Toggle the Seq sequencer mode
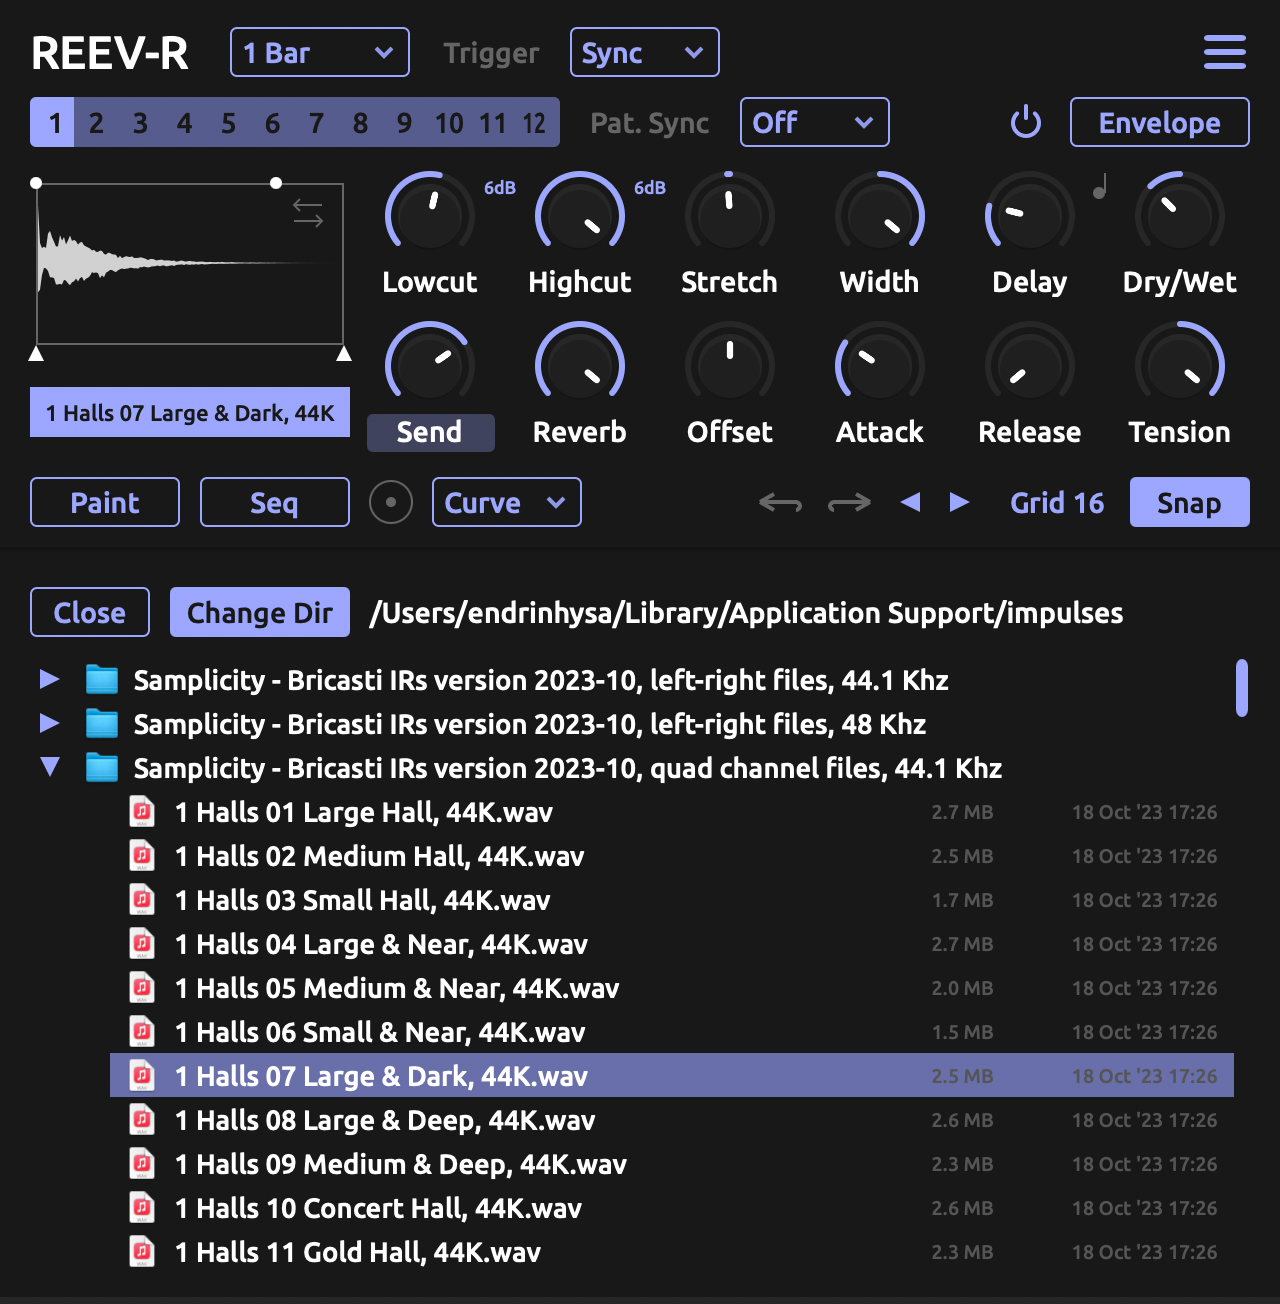Image resolution: width=1280 pixels, height=1304 pixels. click(x=275, y=502)
